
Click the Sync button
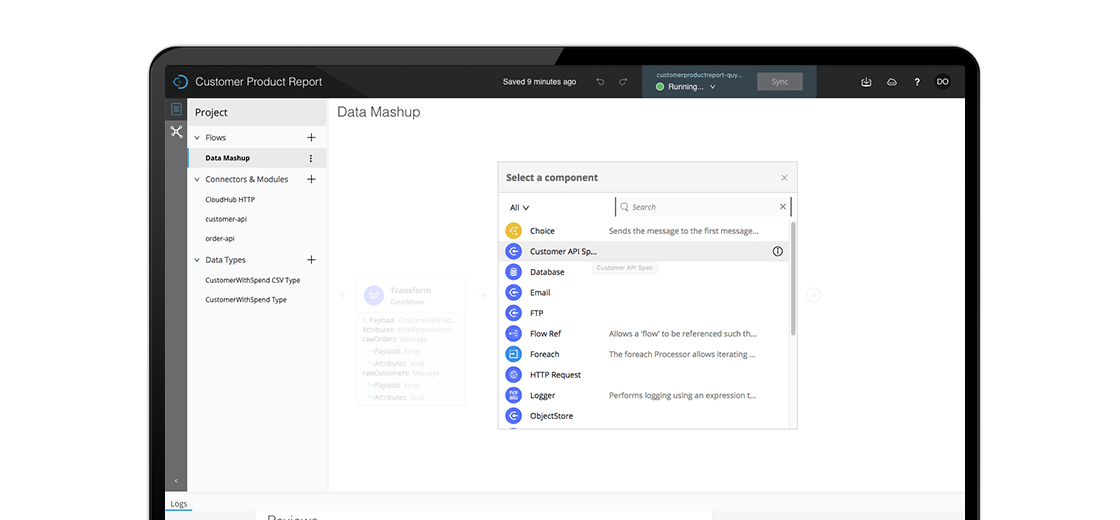(x=780, y=82)
